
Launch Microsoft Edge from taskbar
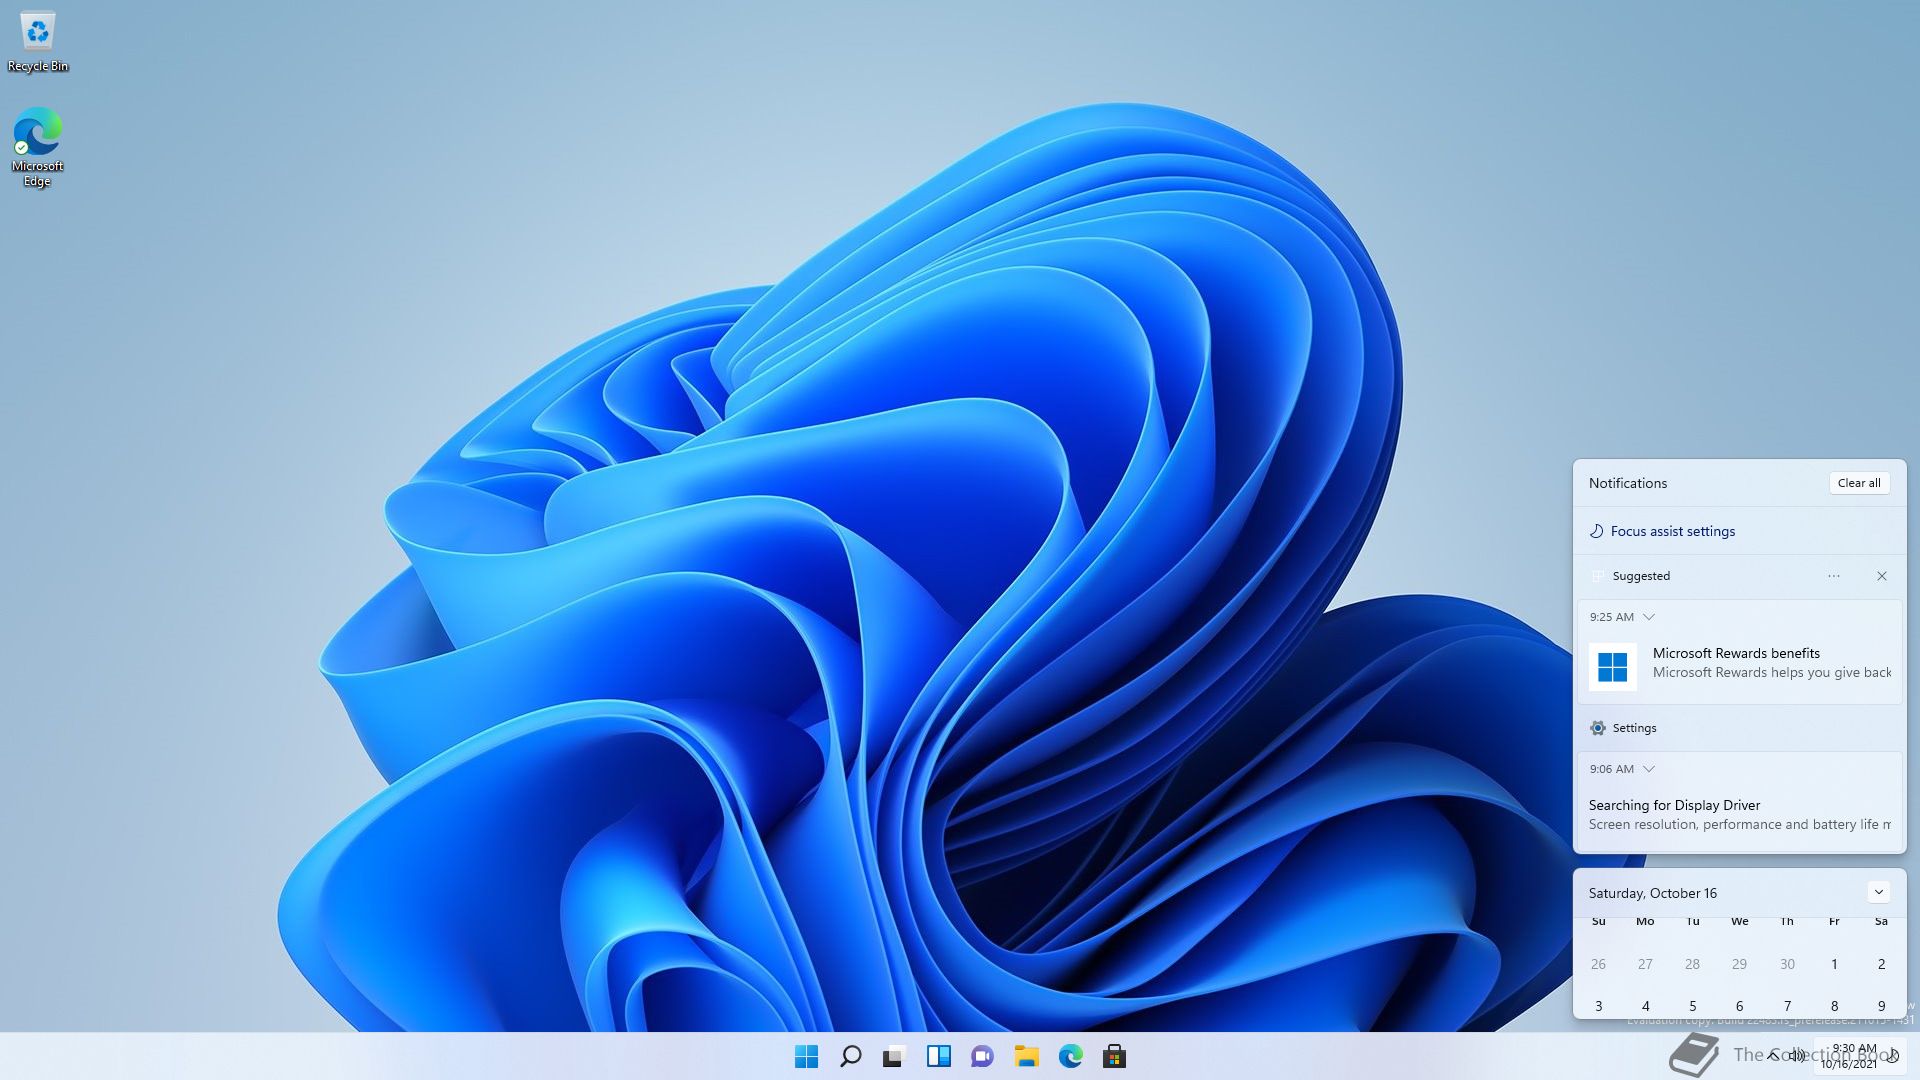pyautogui.click(x=1070, y=1056)
